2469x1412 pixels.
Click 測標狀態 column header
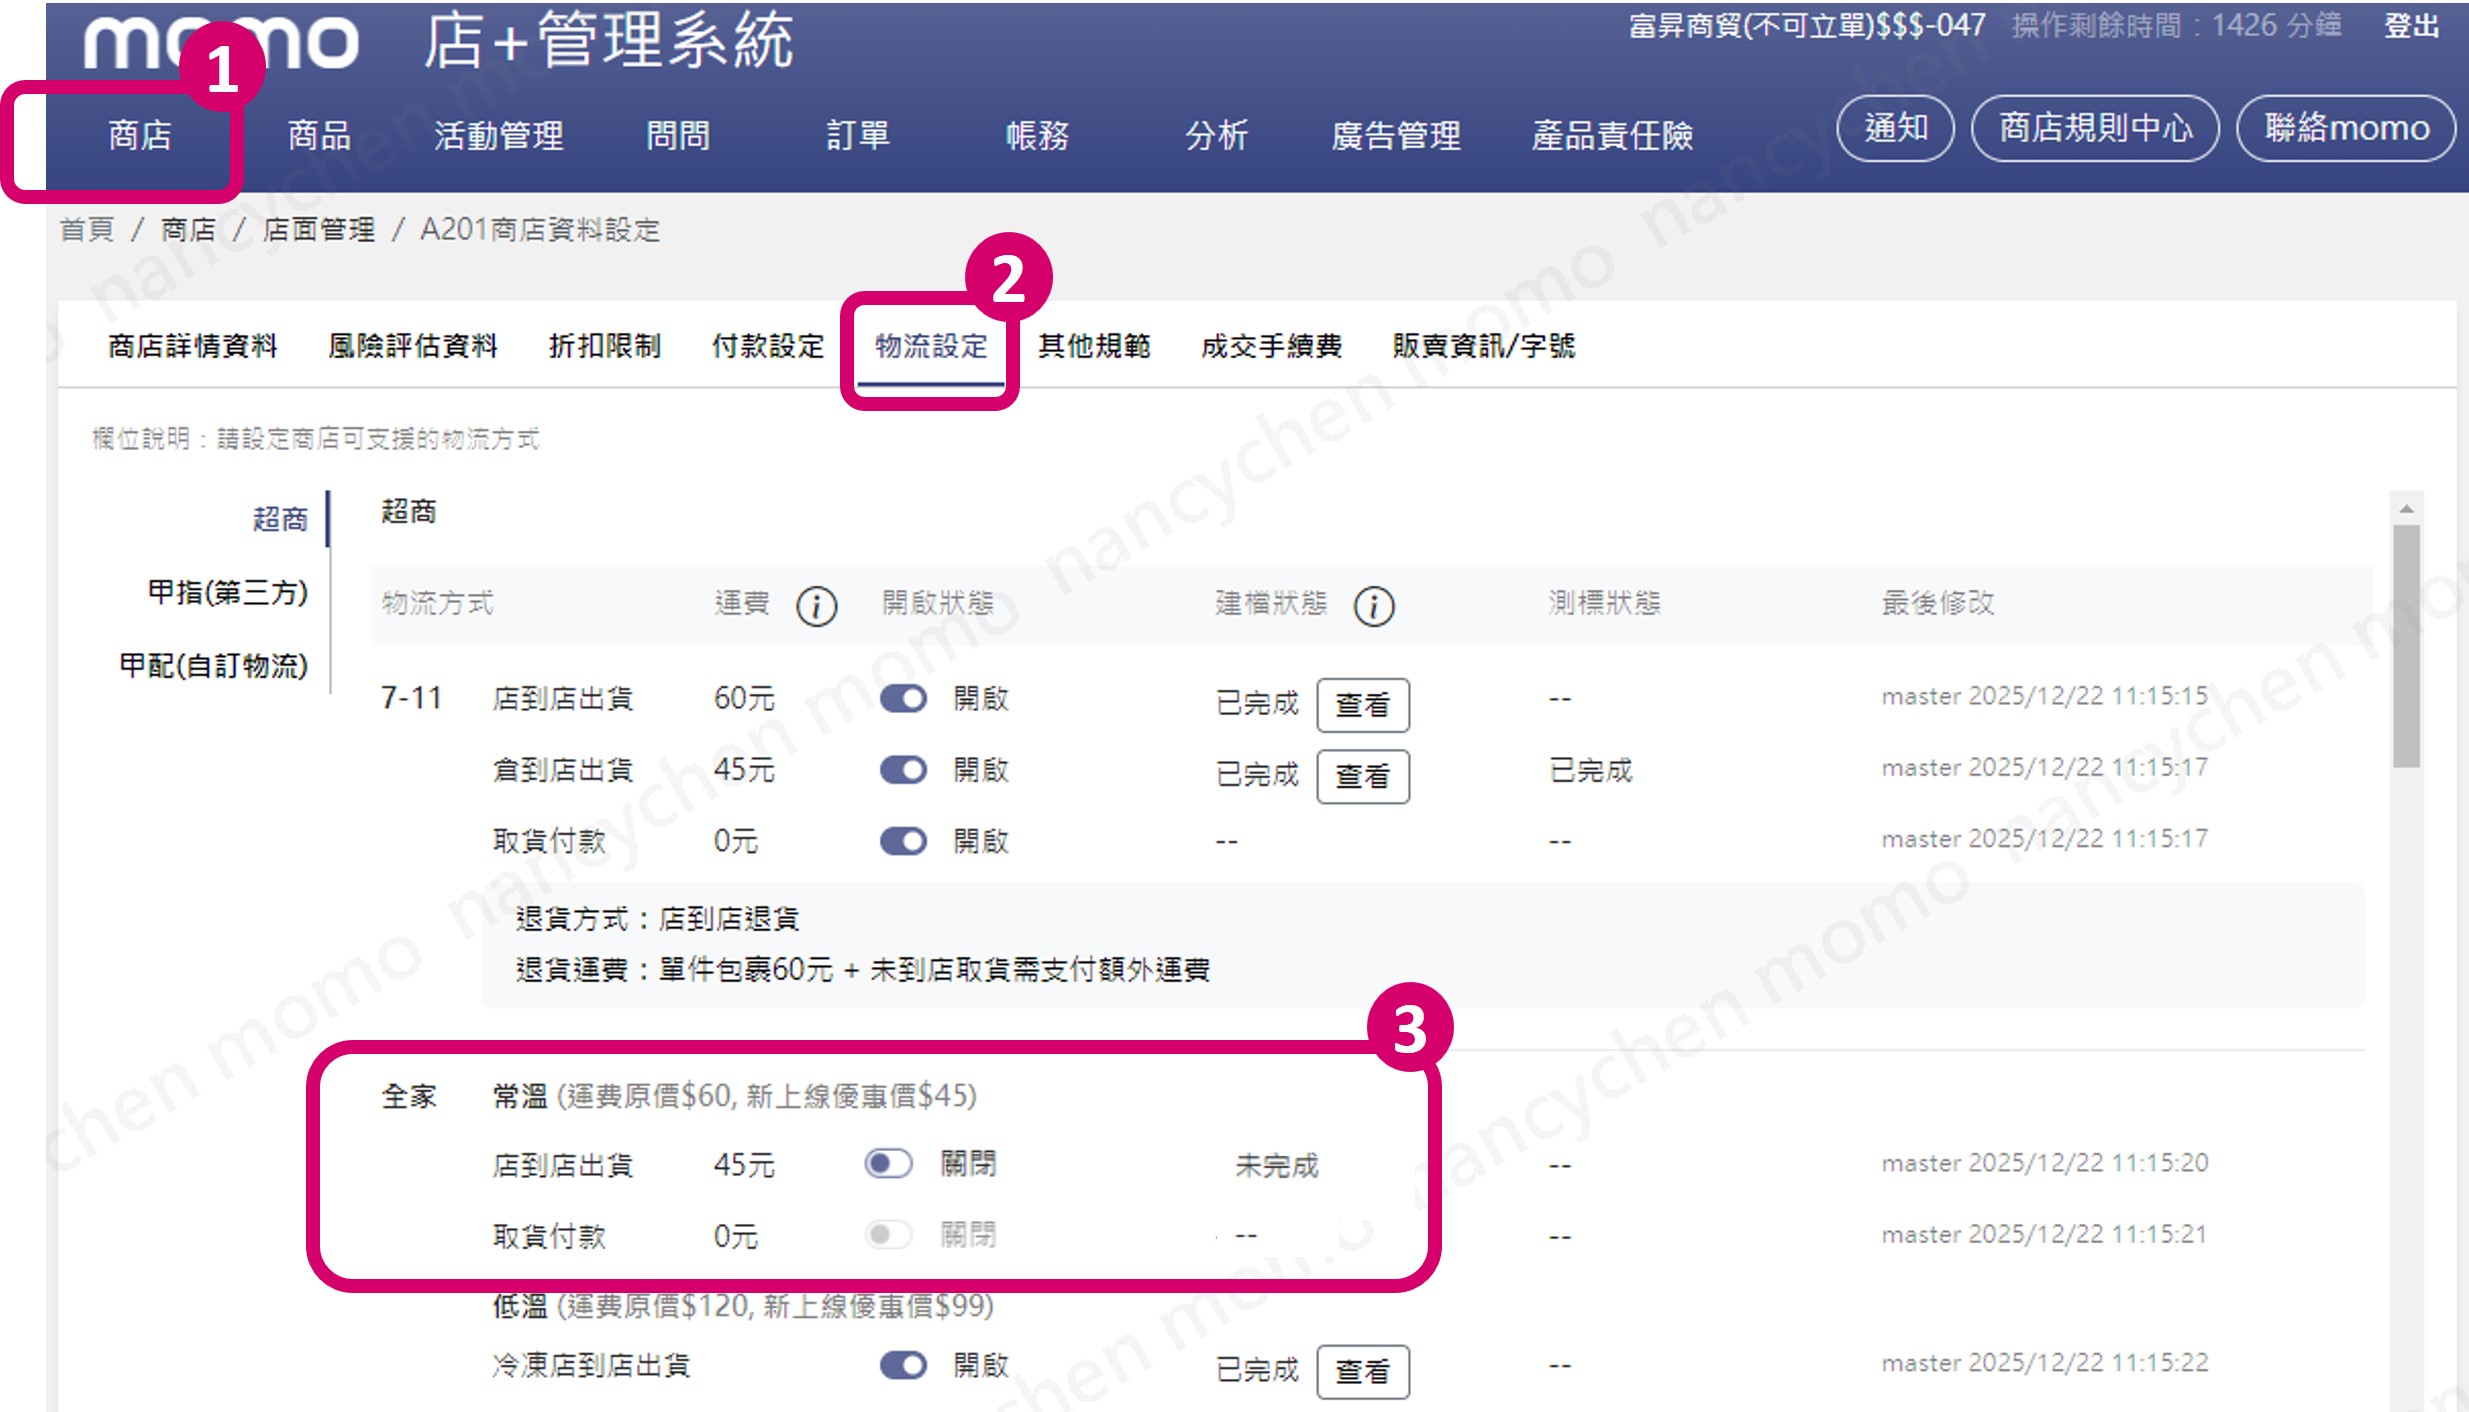1604,603
